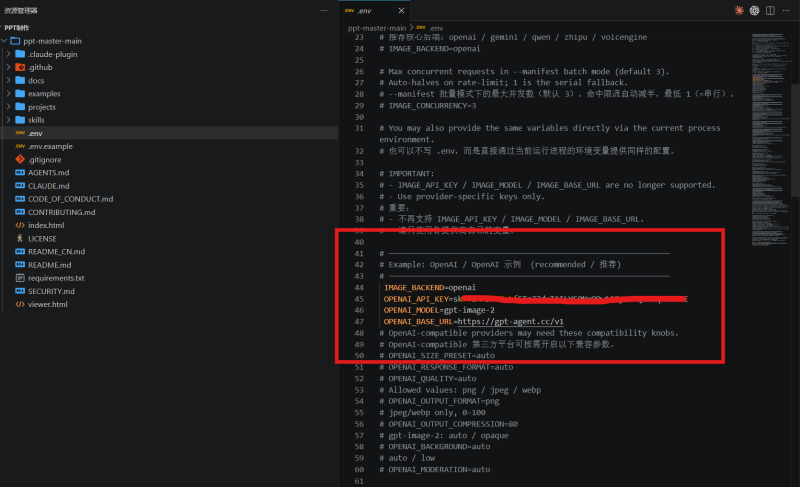Viewport: 800px width, 487px height.
Task: Click the OPENAI_QUALITY=auto comment line
Action: tap(428, 378)
